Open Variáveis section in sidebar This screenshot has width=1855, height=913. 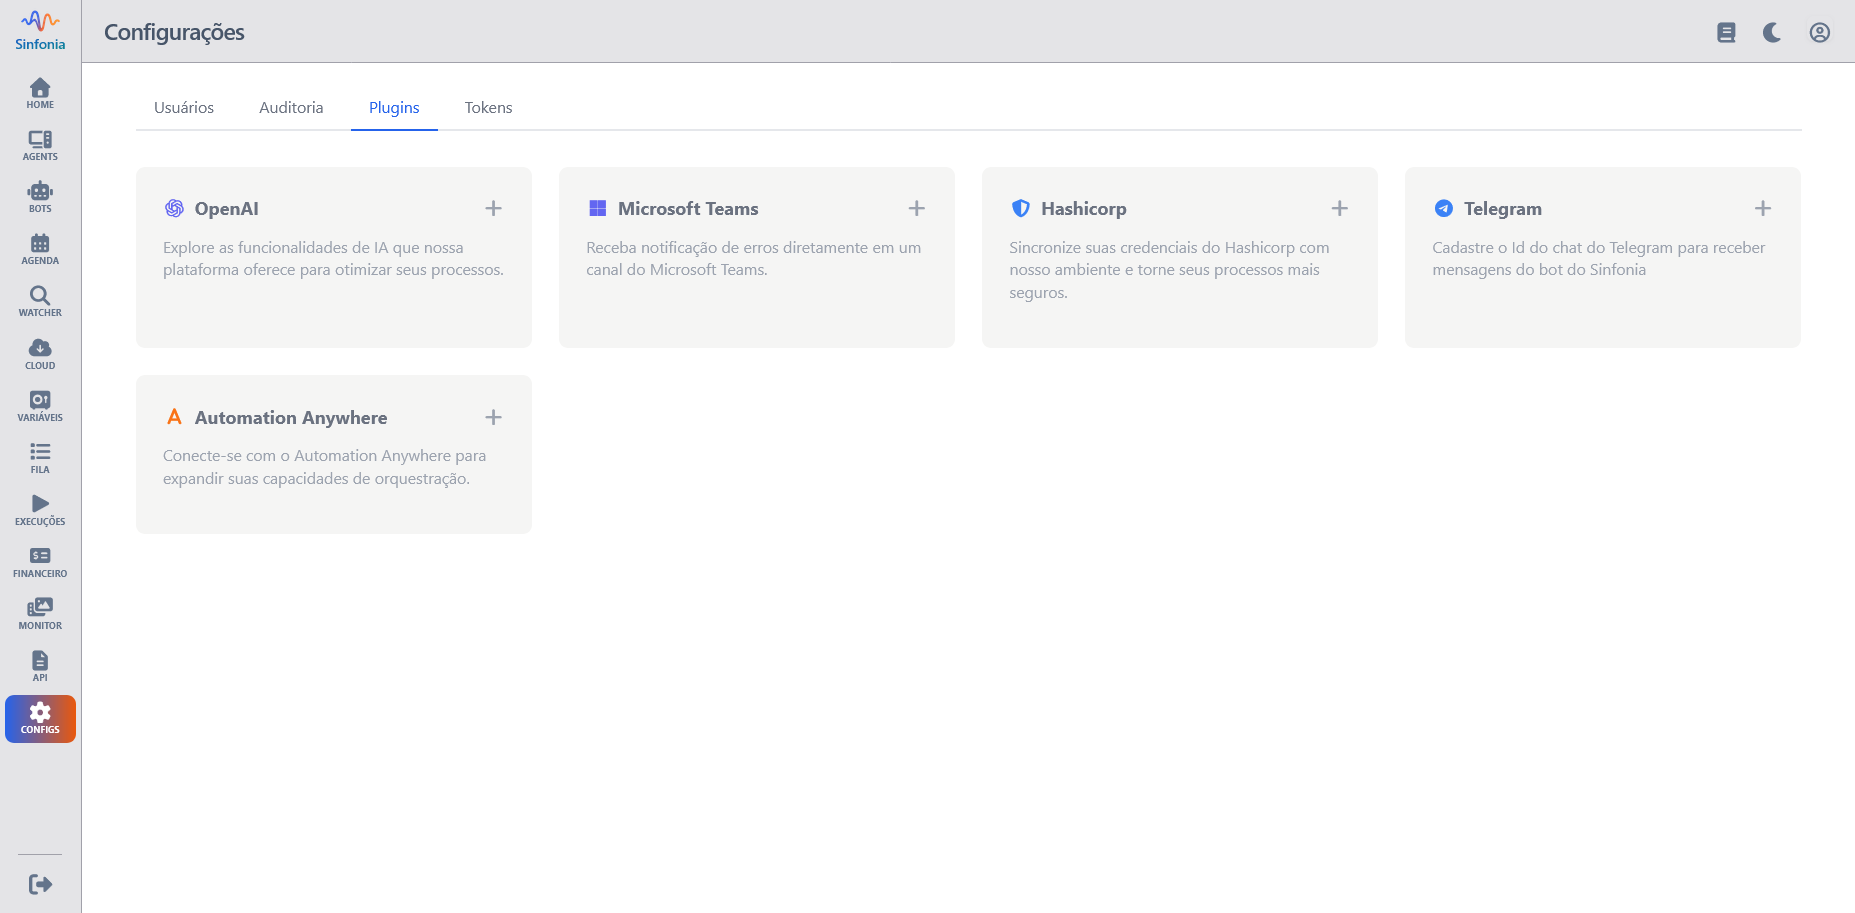(x=40, y=405)
